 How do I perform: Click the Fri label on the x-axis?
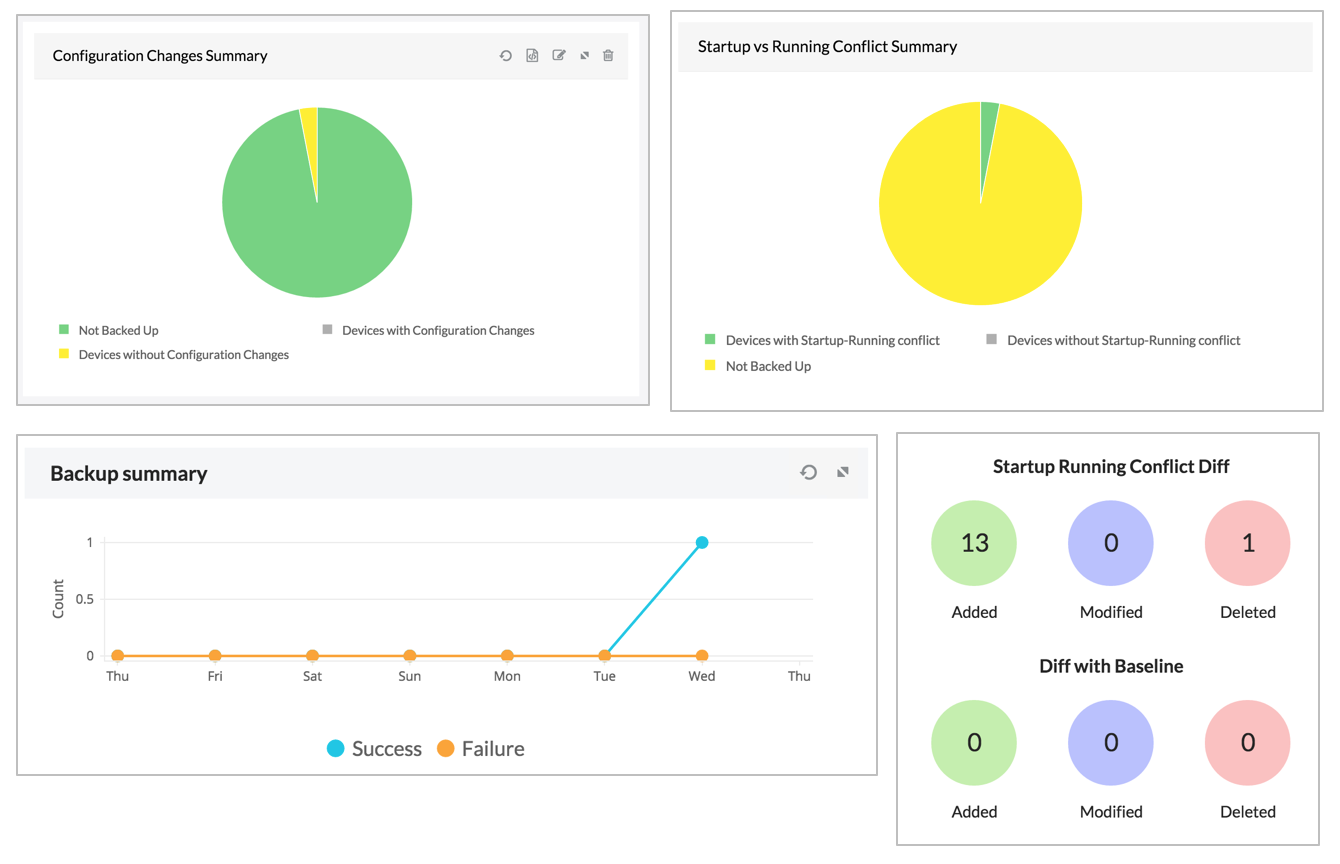215,676
